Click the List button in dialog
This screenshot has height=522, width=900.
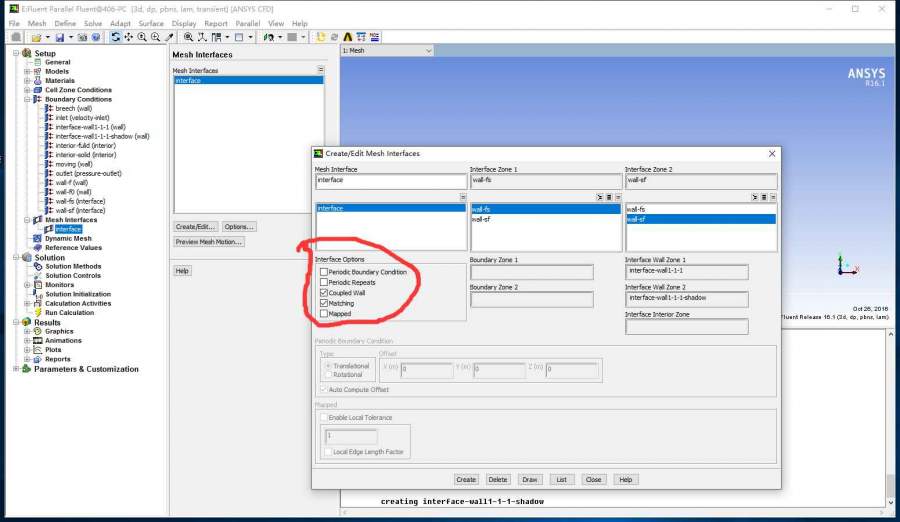561,480
